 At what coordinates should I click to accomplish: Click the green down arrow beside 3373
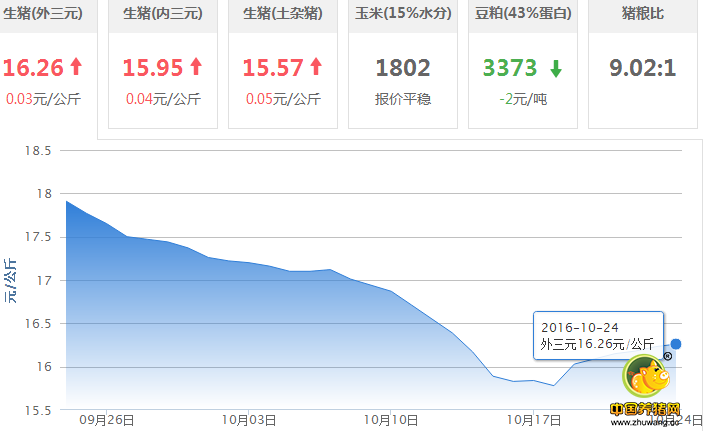(x=555, y=69)
